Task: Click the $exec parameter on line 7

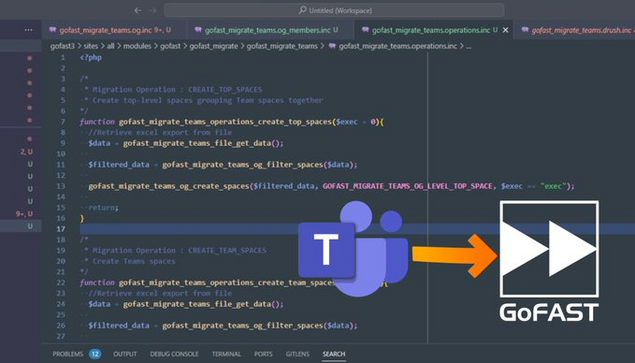Action: coord(347,122)
